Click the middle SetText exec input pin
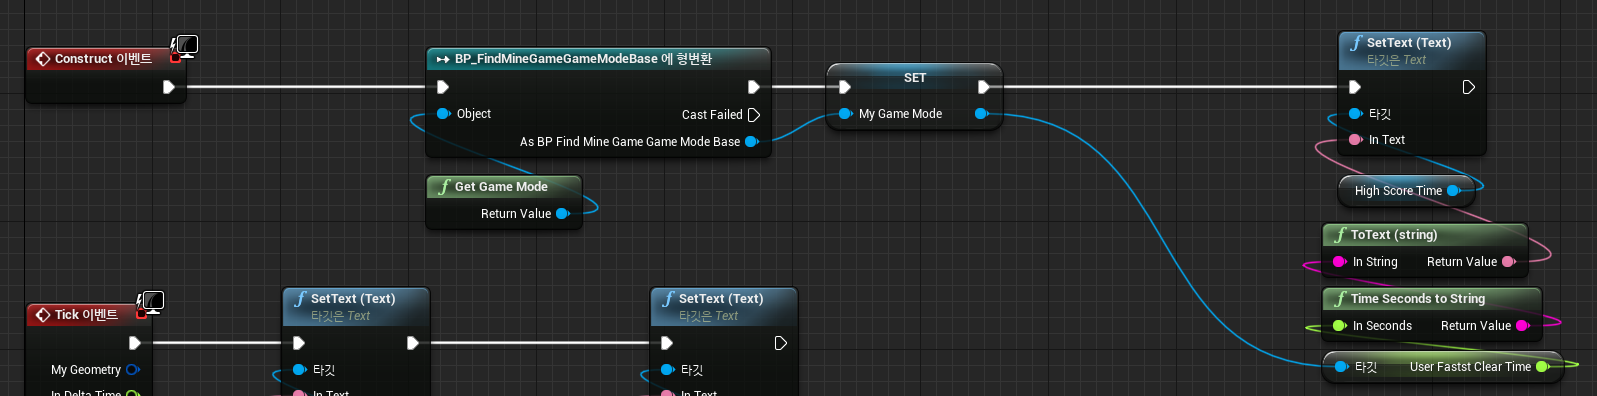This screenshot has width=1597, height=396. [x=299, y=343]
